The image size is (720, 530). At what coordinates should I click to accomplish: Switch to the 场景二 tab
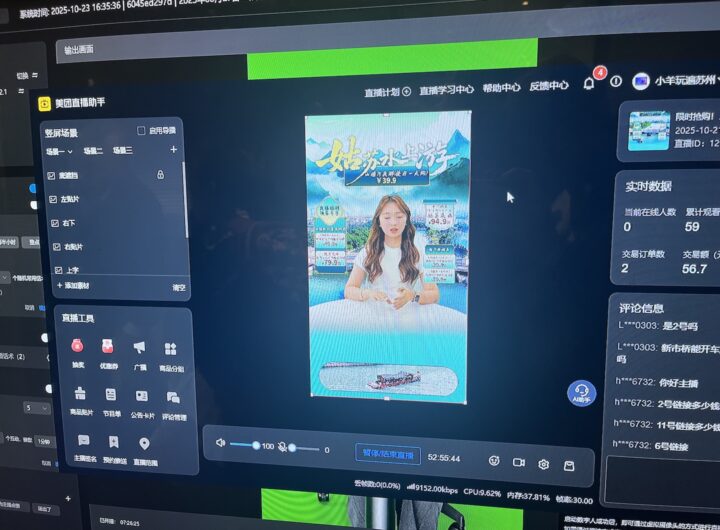click(93, 150)
